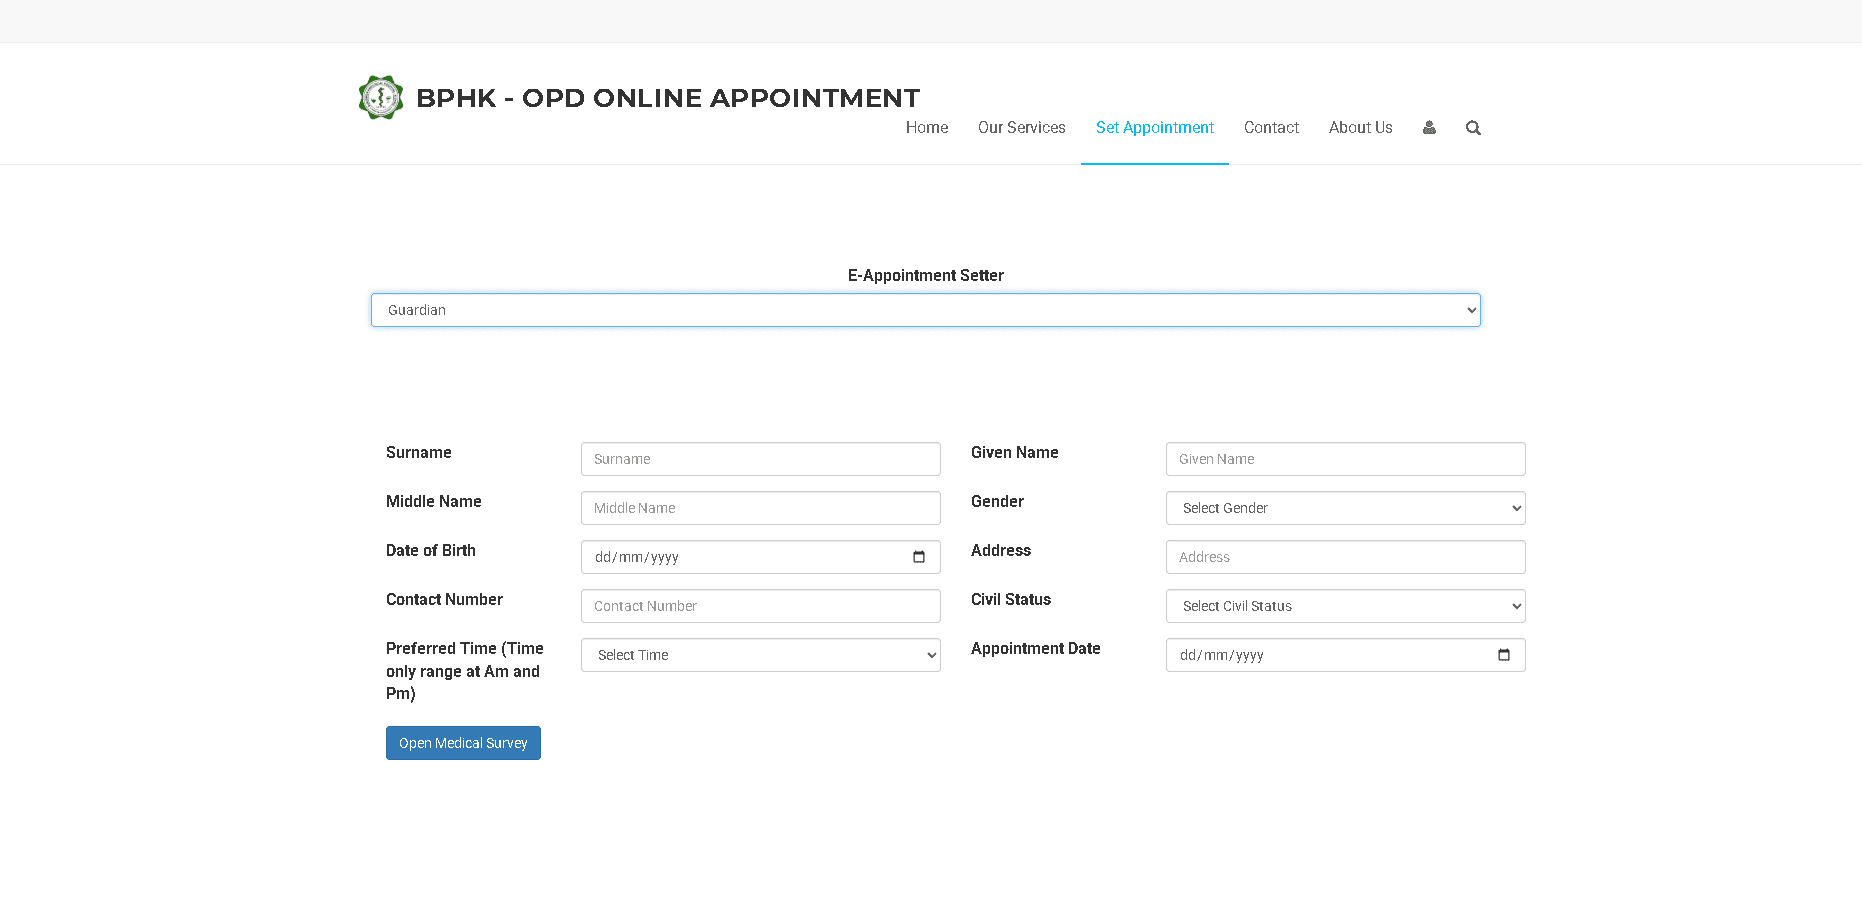This screenshot has height=909, width=1862.
Task: Focus the Given Name input field
Action: [x=1346, y=459]
